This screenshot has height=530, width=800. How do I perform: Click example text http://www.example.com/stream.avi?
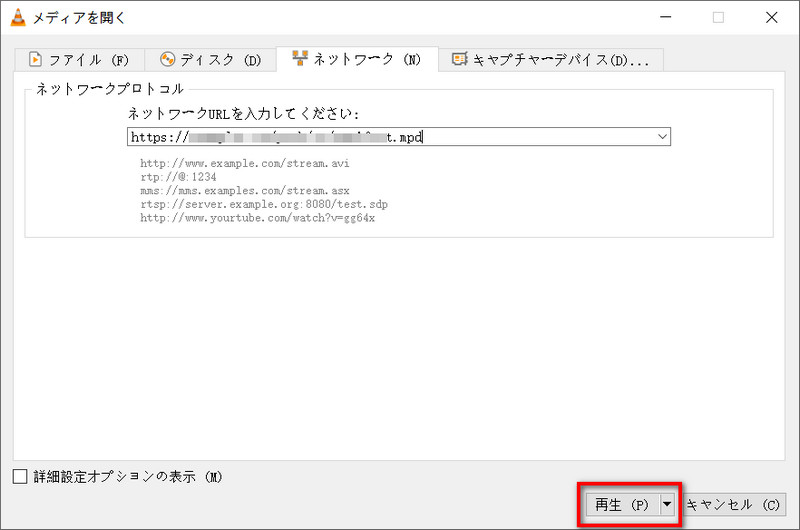tap(244, 163)
